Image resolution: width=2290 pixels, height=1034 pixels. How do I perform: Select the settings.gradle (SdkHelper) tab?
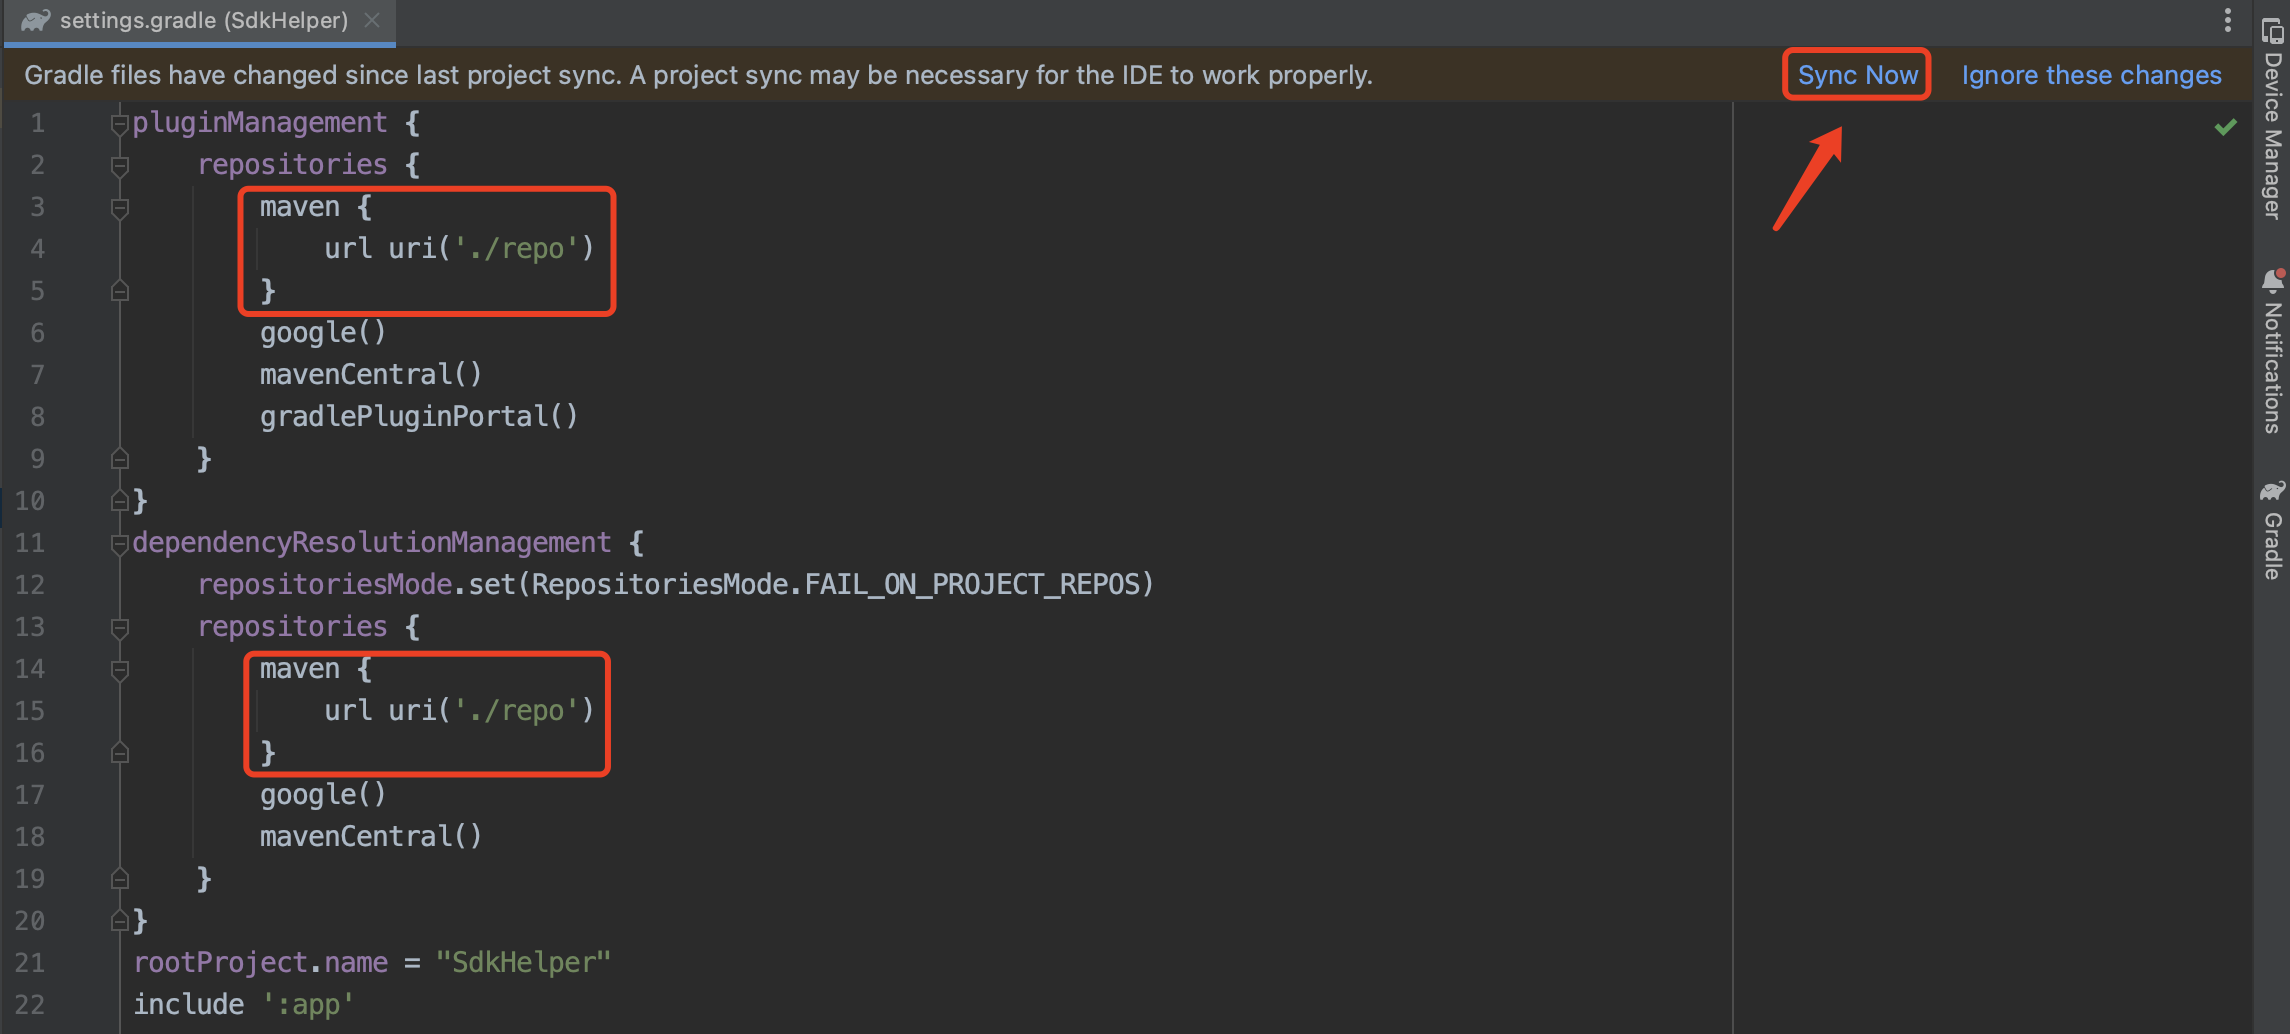click(200, 20)
